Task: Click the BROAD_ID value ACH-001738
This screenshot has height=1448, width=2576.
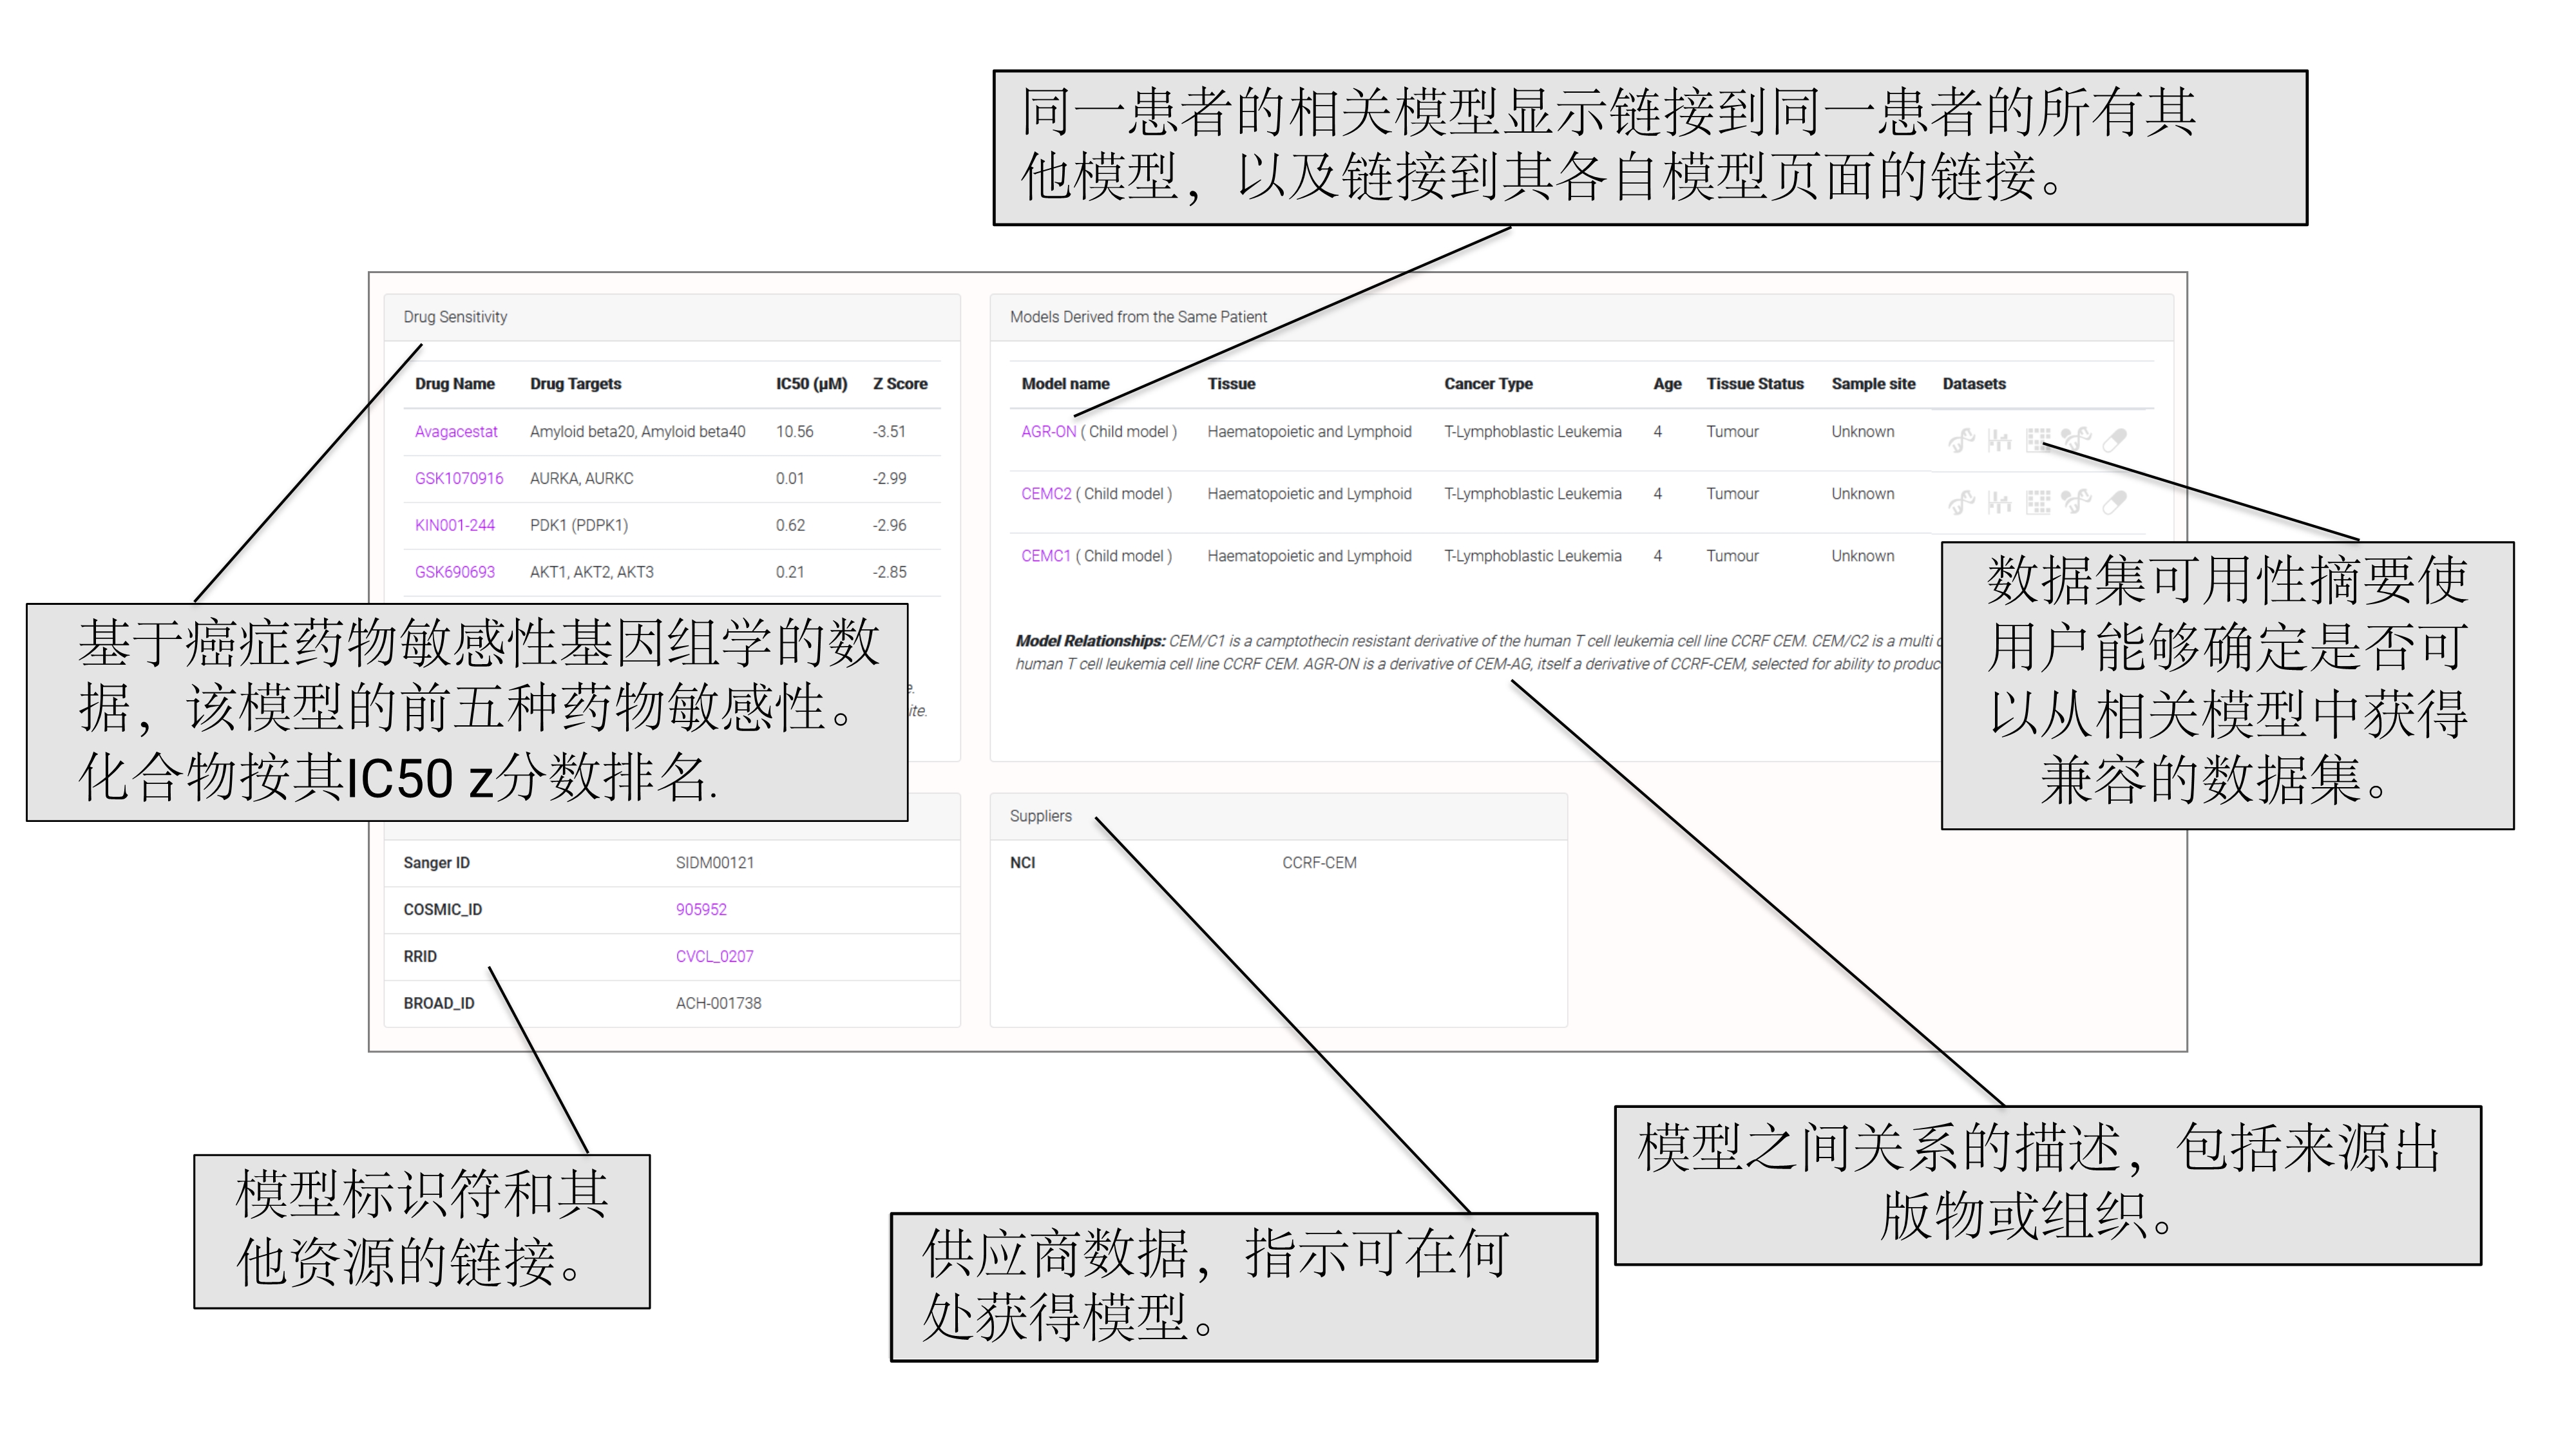Action: tap(718, 1004)
